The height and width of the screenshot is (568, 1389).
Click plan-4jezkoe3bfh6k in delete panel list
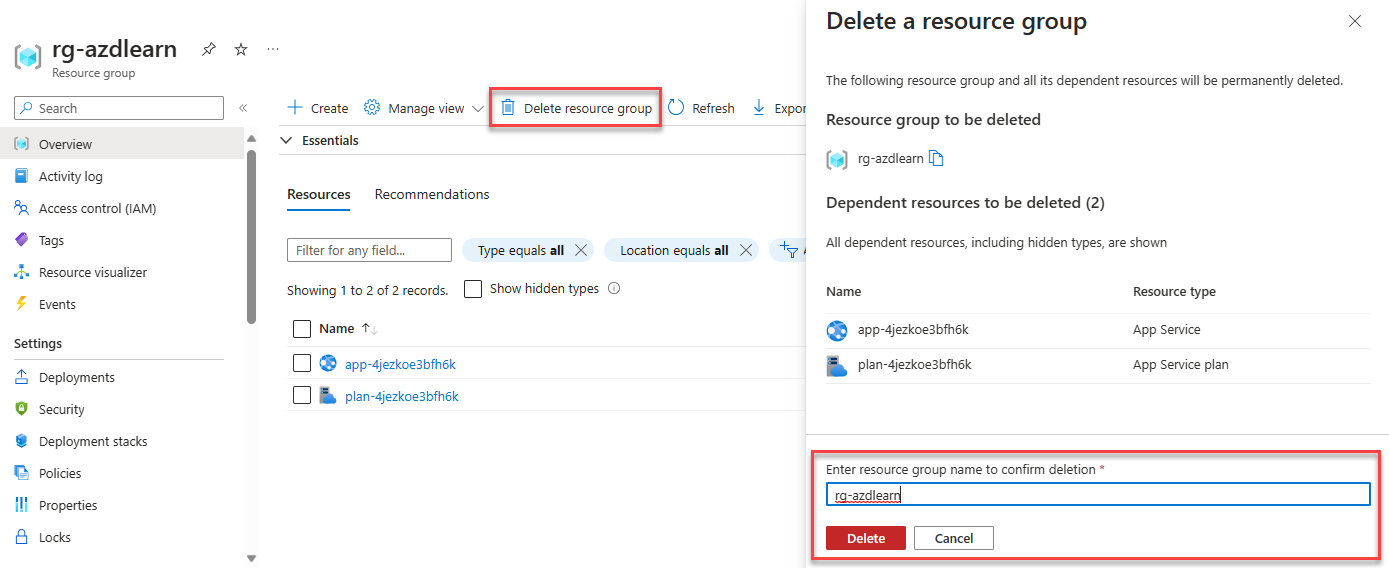915,364
